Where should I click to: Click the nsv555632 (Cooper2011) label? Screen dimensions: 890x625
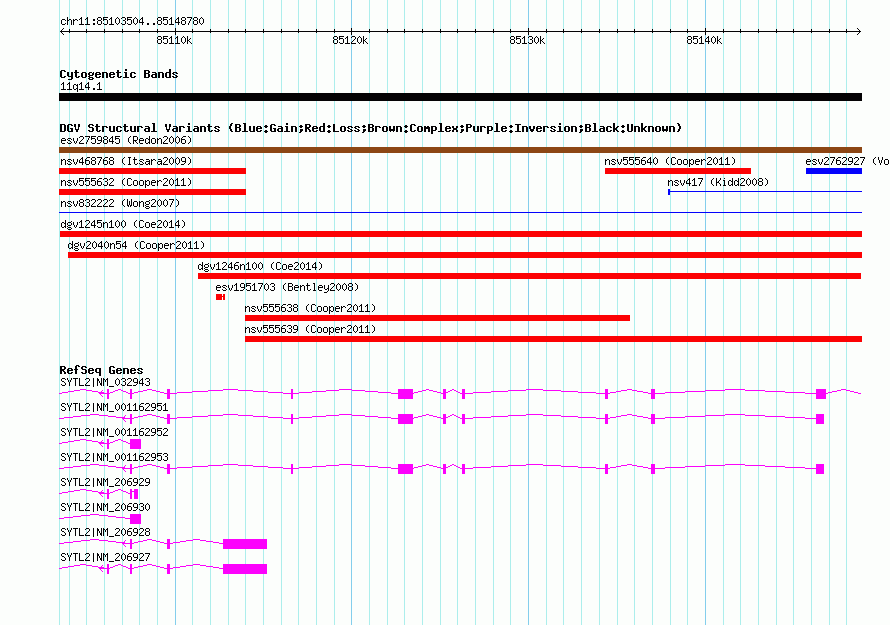(x=126, y=182)
